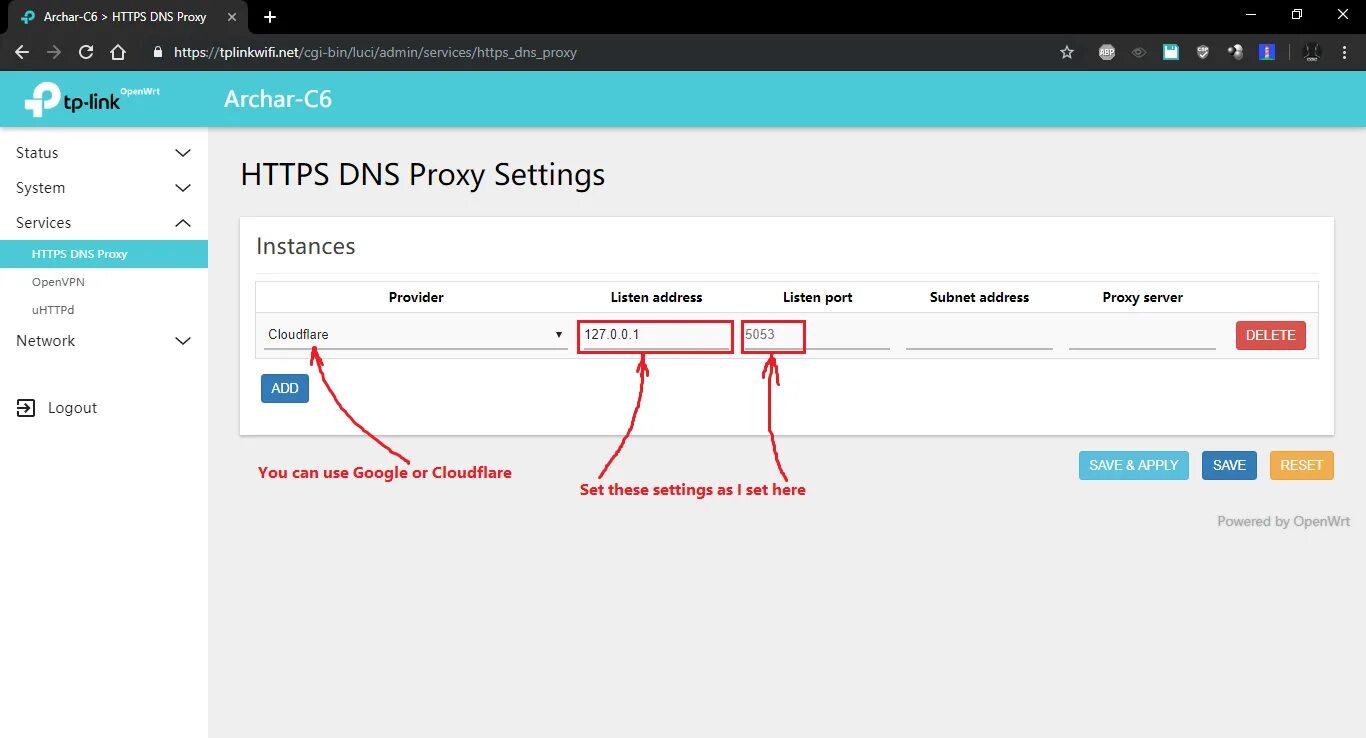Add a new proxy instance
Screen dimensions: 1366x738
(285, 388)
